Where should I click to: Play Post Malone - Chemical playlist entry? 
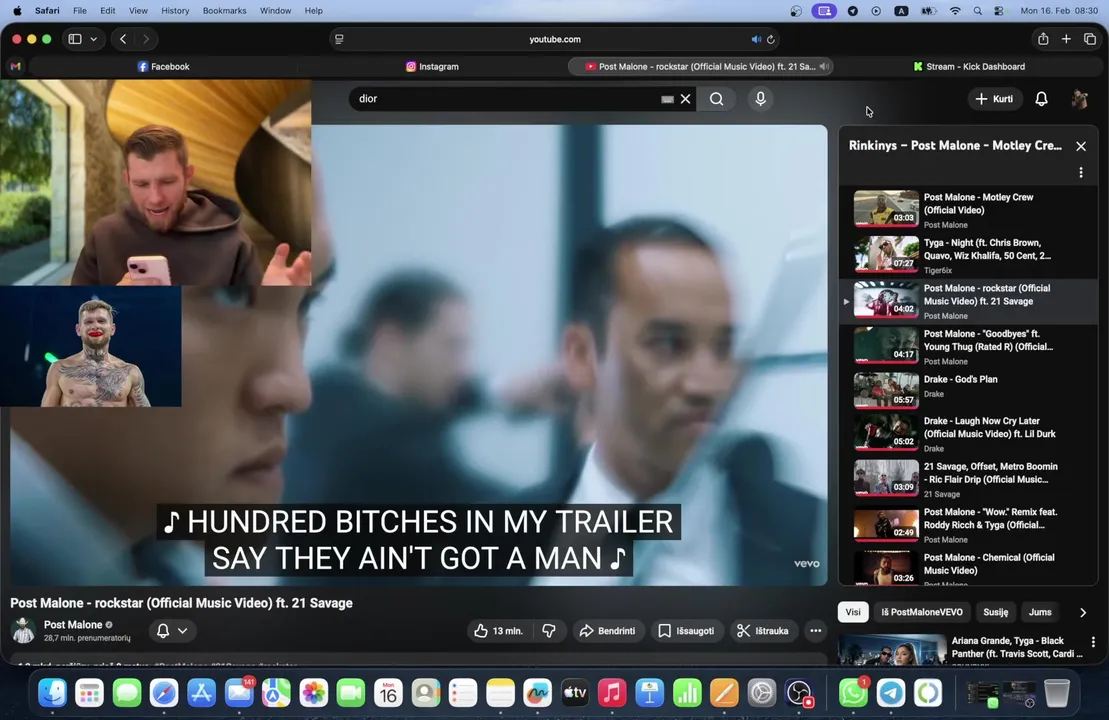(x=968, y=569)
